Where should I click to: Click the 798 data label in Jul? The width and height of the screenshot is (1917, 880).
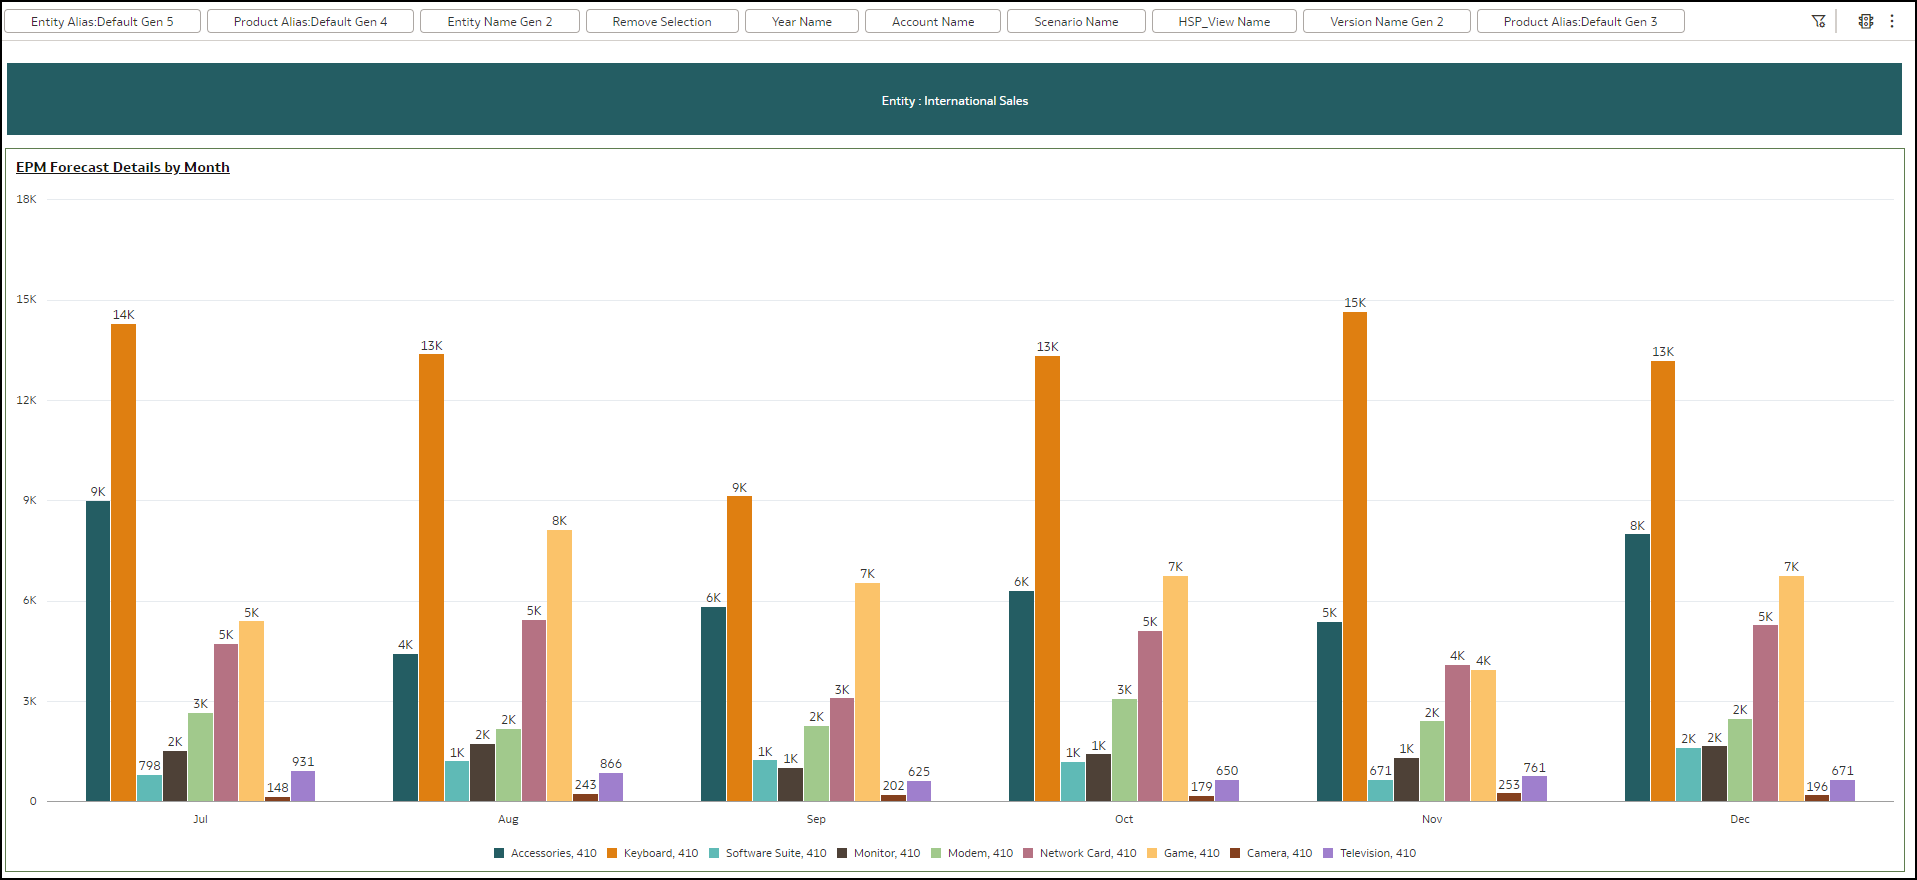pyautogui.click(x=149, y=766)
